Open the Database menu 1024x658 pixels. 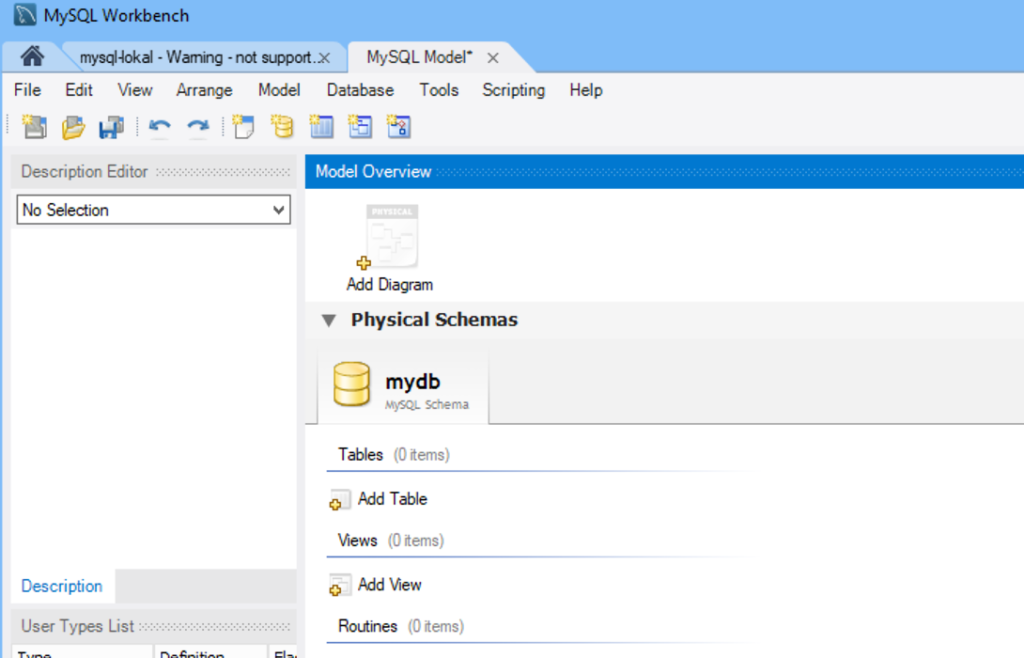(x=360, y=90)
